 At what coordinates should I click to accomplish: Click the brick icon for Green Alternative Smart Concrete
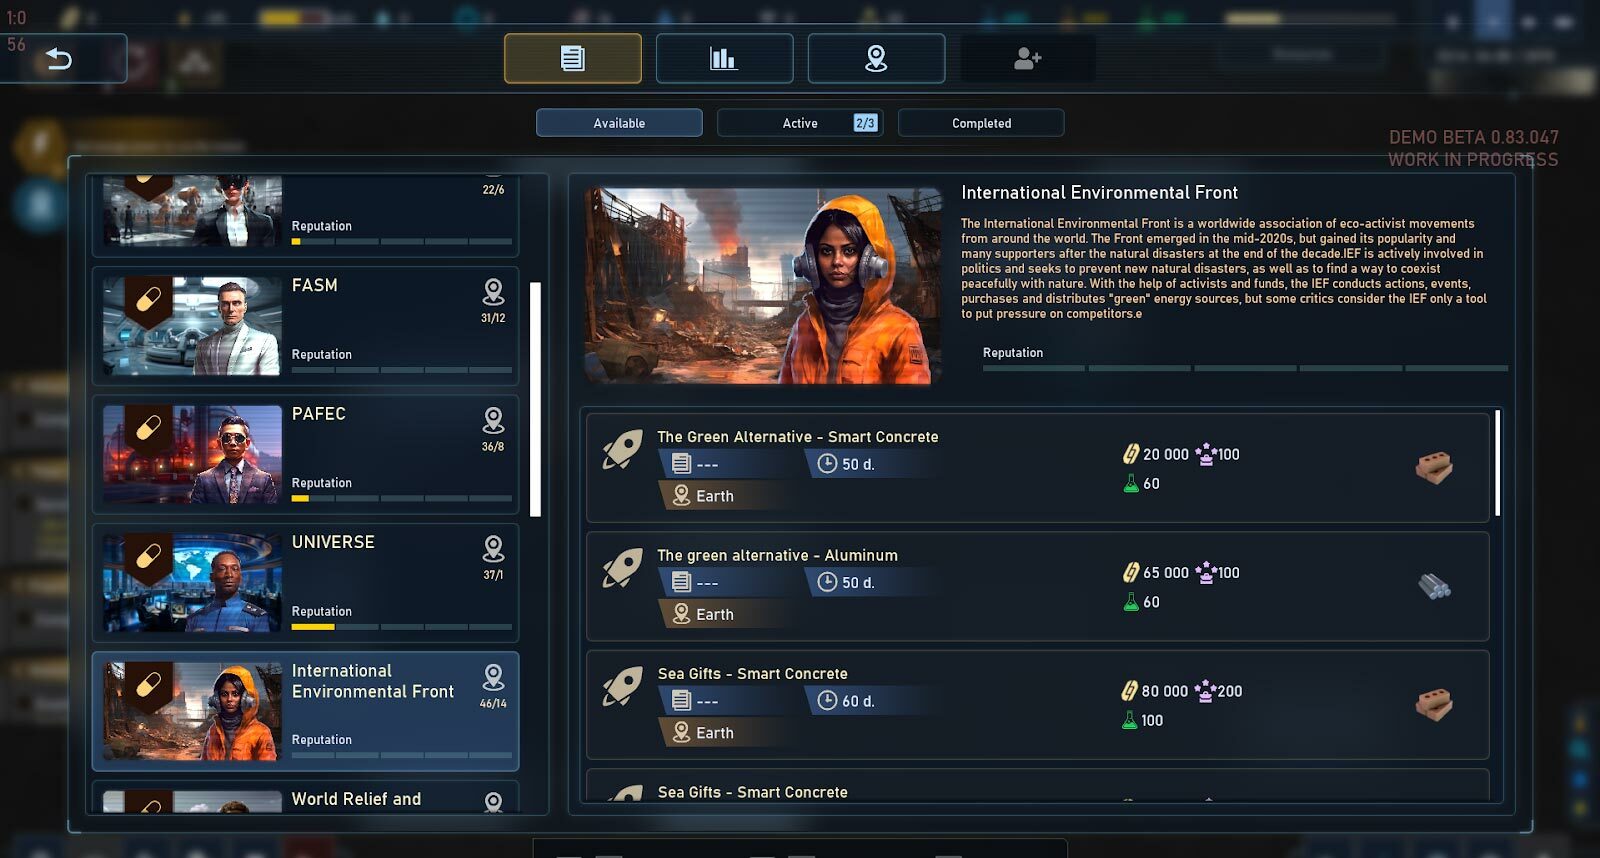[1433, 467]
